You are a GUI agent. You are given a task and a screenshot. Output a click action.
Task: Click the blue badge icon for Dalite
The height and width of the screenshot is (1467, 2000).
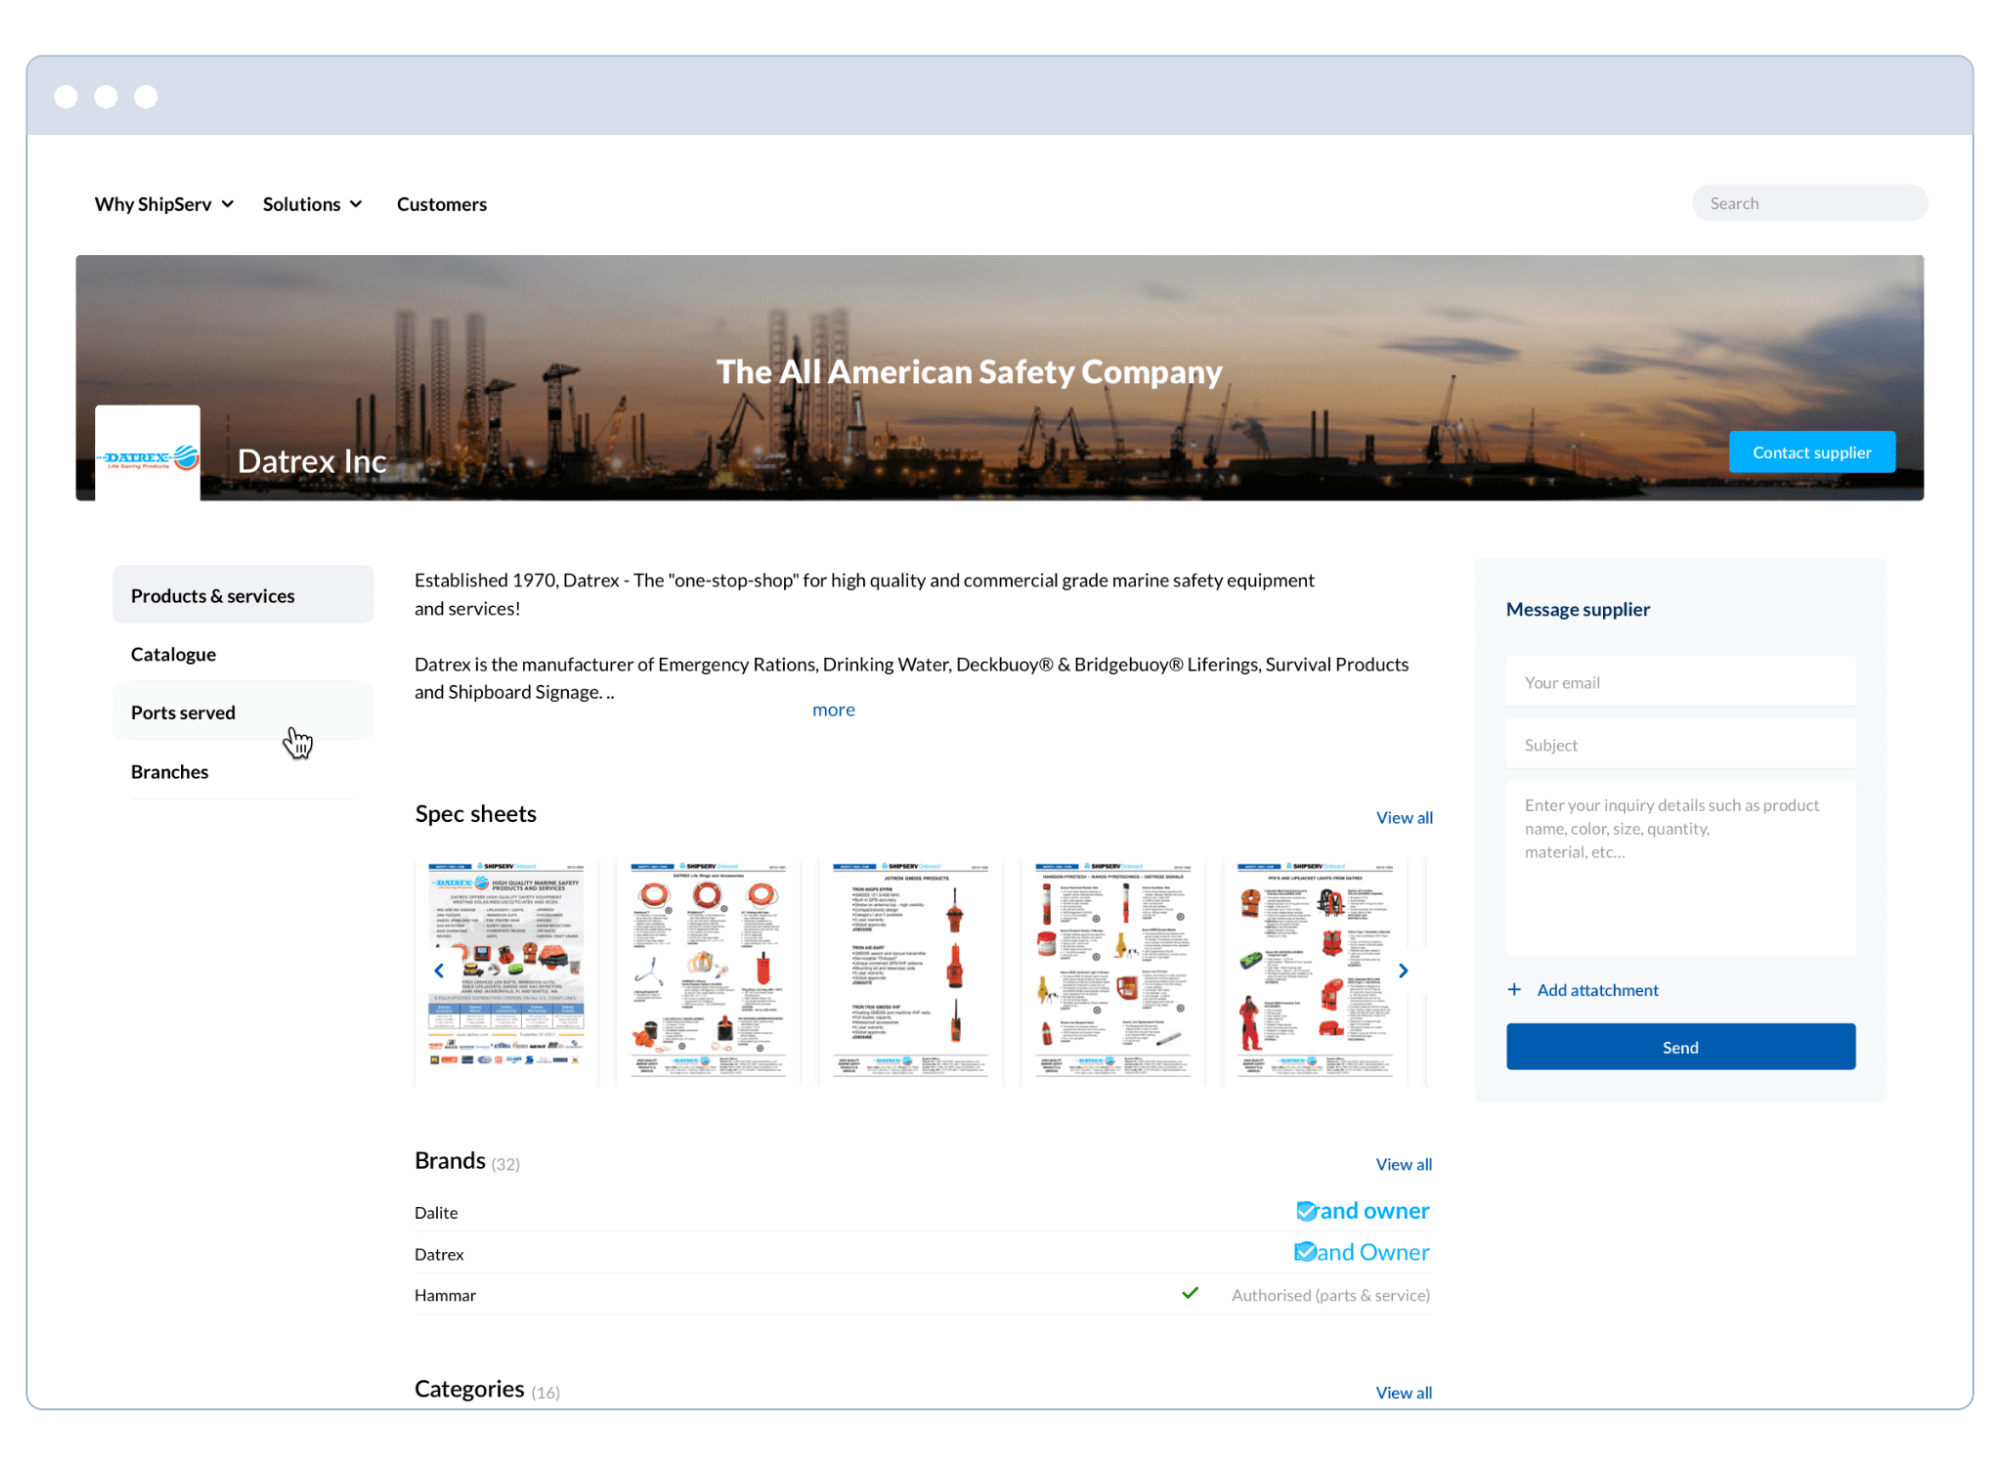1306,1211
